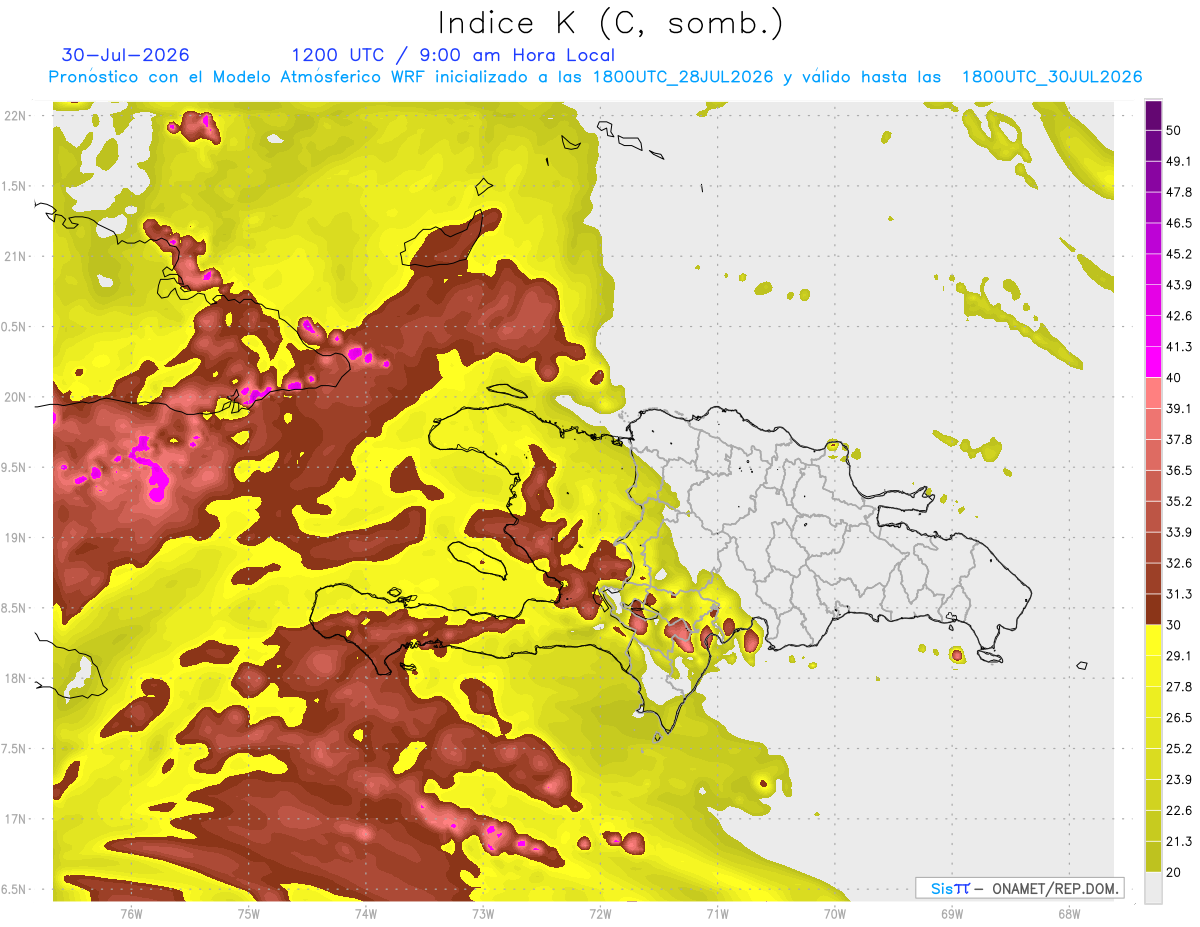Click the "31.3" color scale value
This screenshot has width=1200, height=927.
click(1179, 594)
